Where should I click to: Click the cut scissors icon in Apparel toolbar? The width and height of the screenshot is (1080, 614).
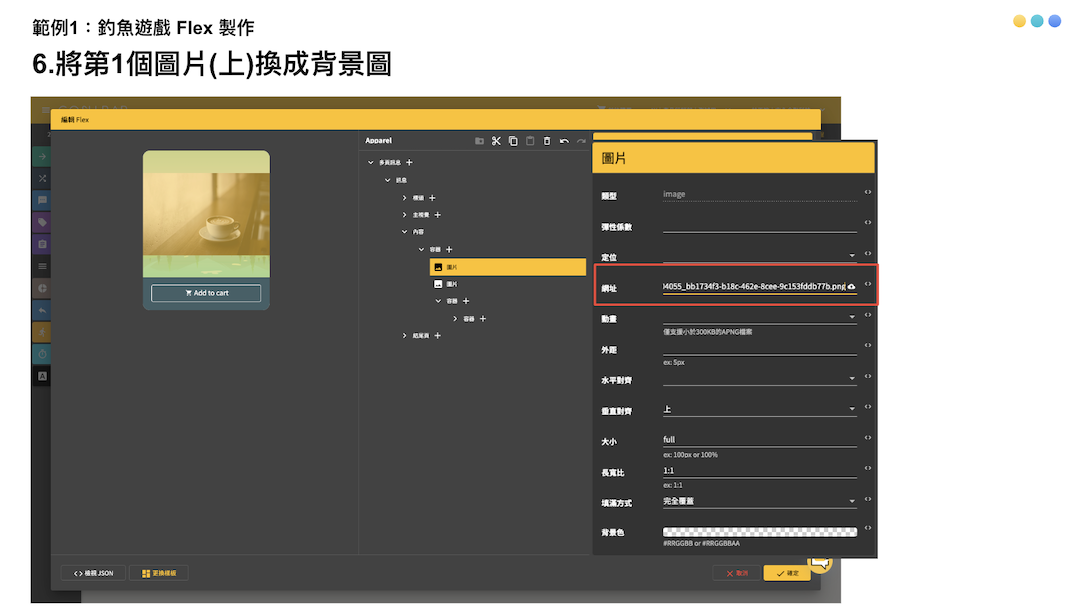coord(496,141)
